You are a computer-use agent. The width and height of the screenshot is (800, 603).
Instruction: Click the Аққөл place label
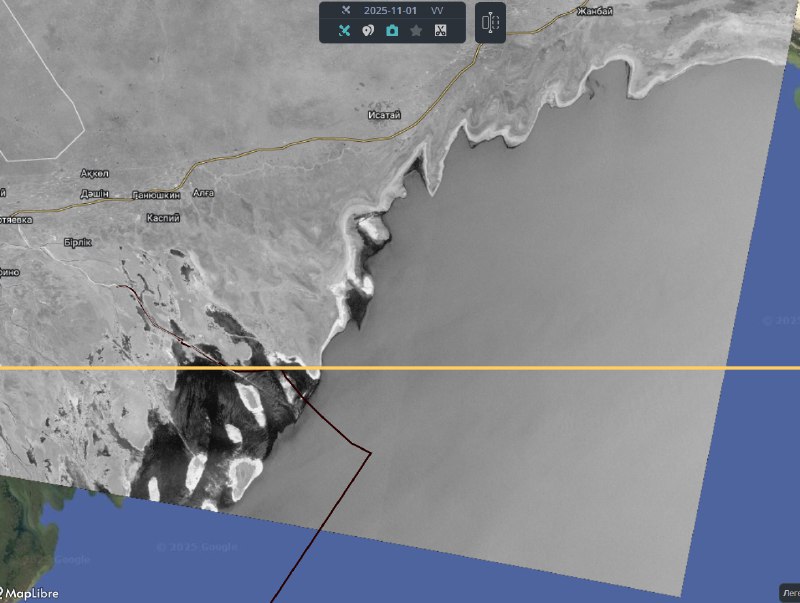click(x=96, y=173)
